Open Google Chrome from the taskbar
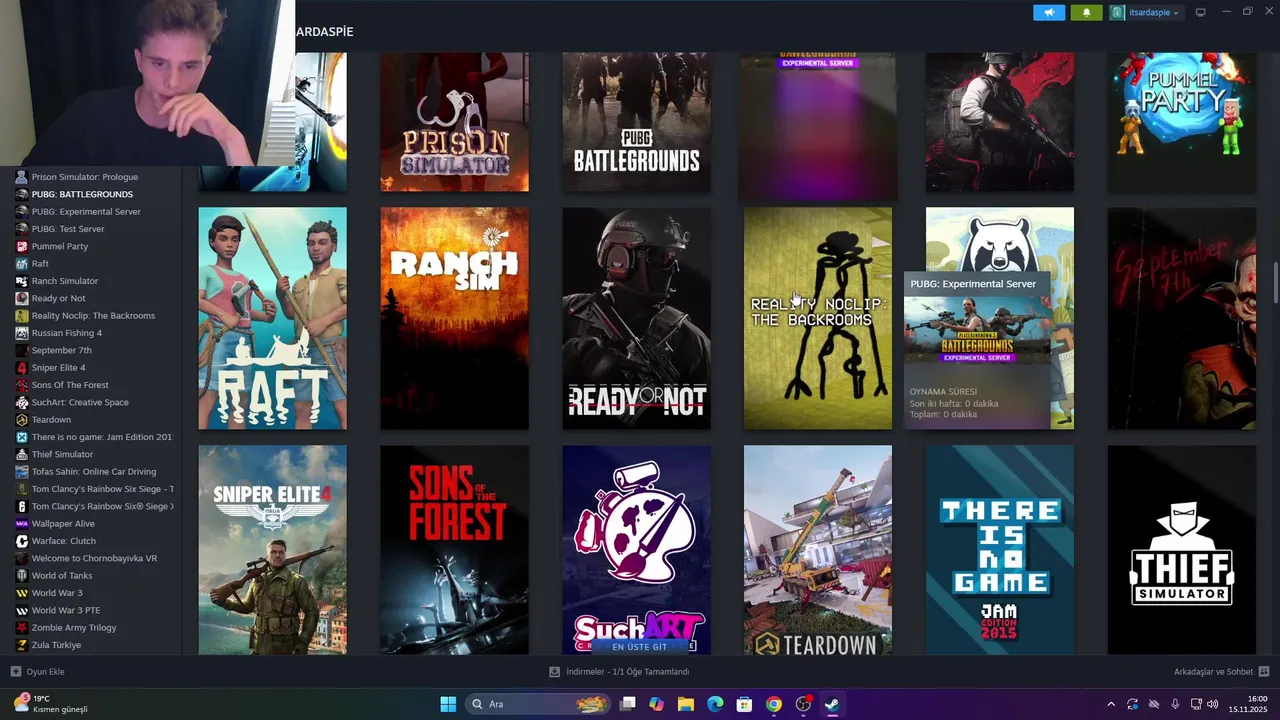1280x720 pixels. pyautogui.click(x=774, y=704)
